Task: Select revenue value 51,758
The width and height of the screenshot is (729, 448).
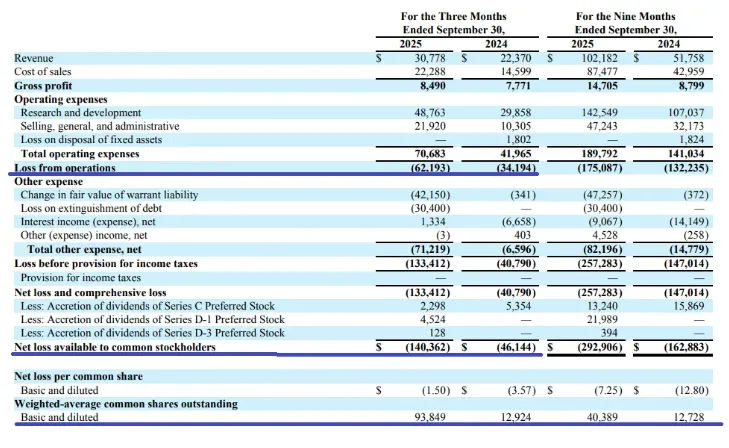Action: tap(689, 58)
